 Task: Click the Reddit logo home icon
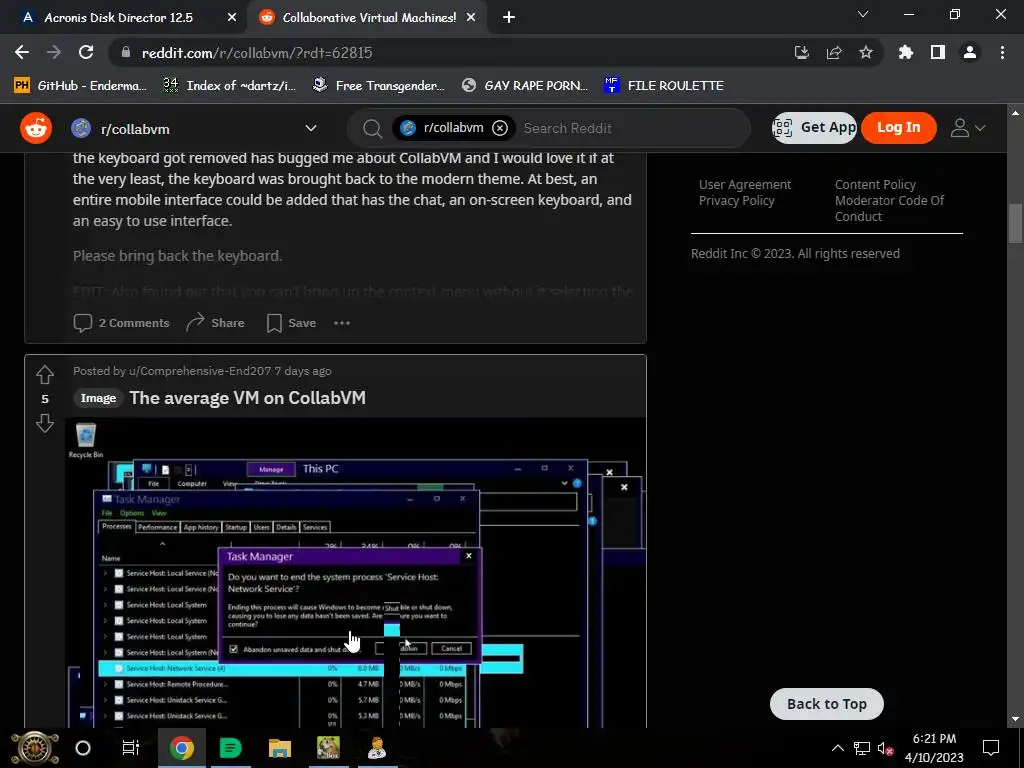36,128
